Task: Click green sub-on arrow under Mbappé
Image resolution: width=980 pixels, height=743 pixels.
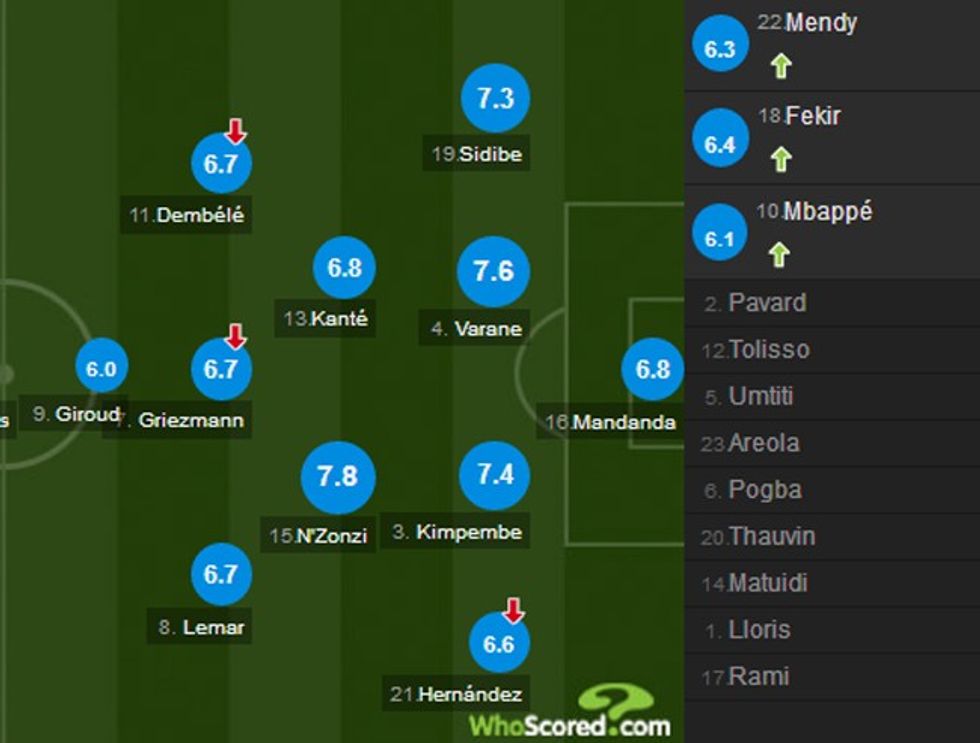Action: 779,255
